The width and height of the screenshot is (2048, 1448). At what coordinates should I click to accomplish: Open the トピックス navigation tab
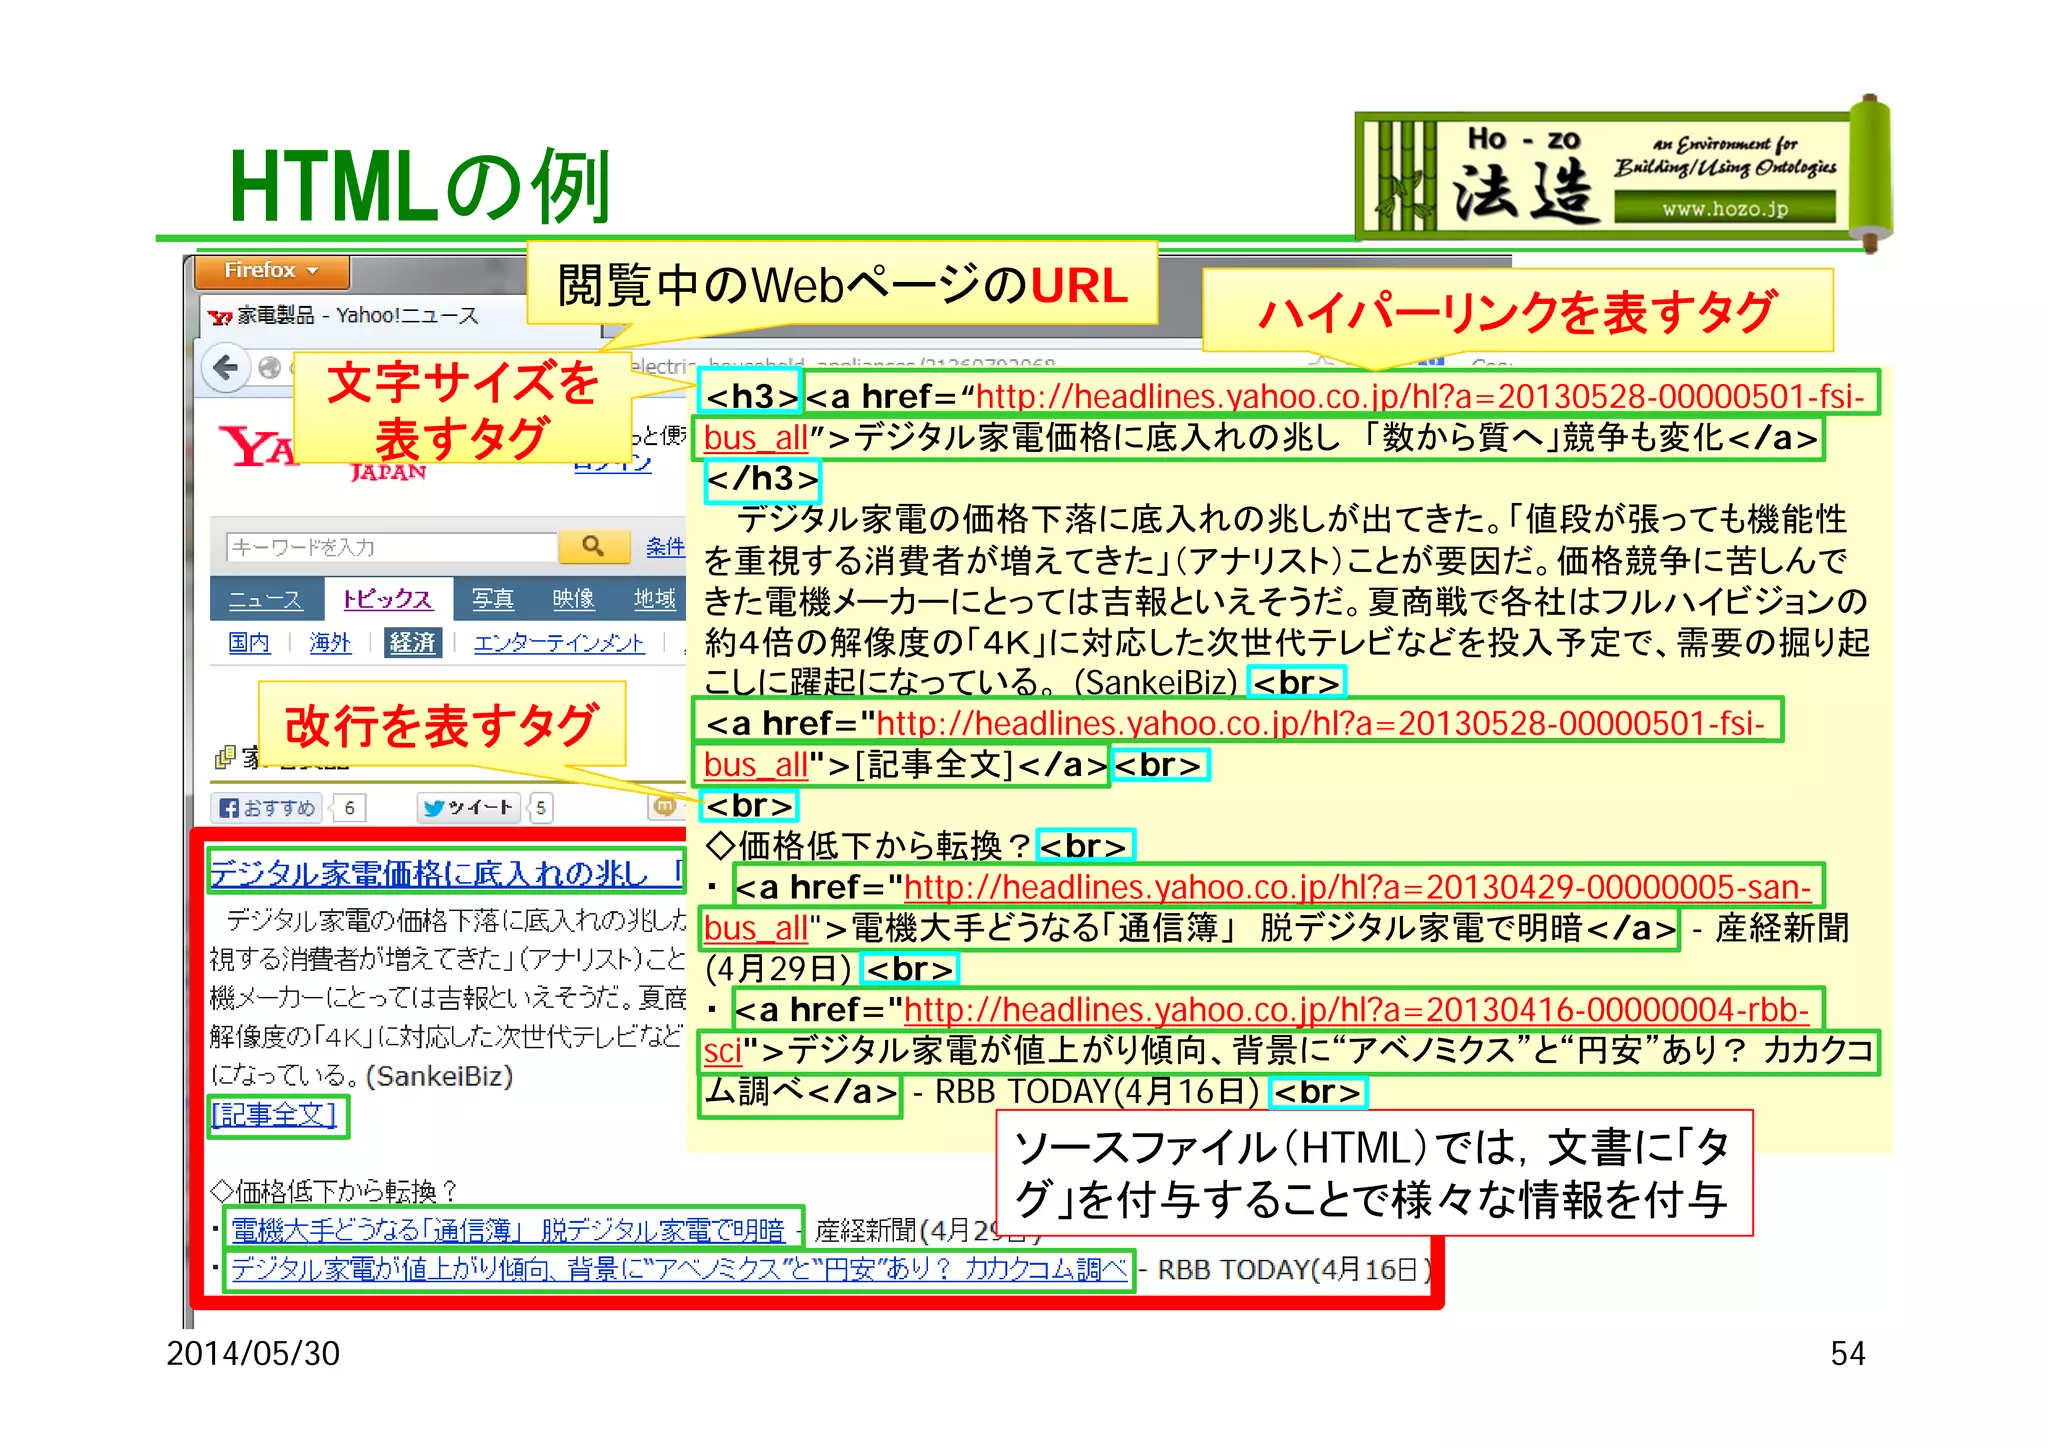pyautogui.click(x=388, y=600)
